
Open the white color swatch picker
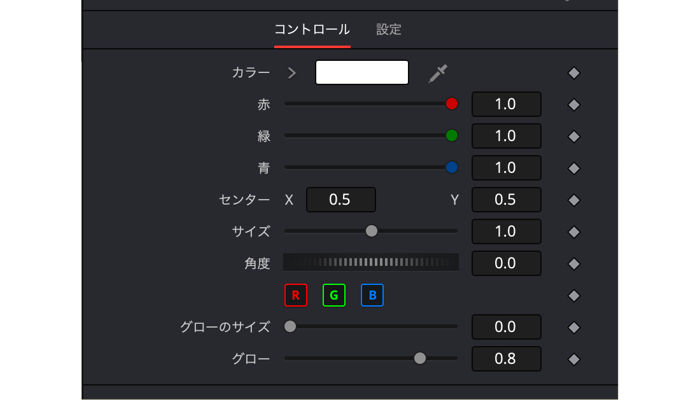362,72
